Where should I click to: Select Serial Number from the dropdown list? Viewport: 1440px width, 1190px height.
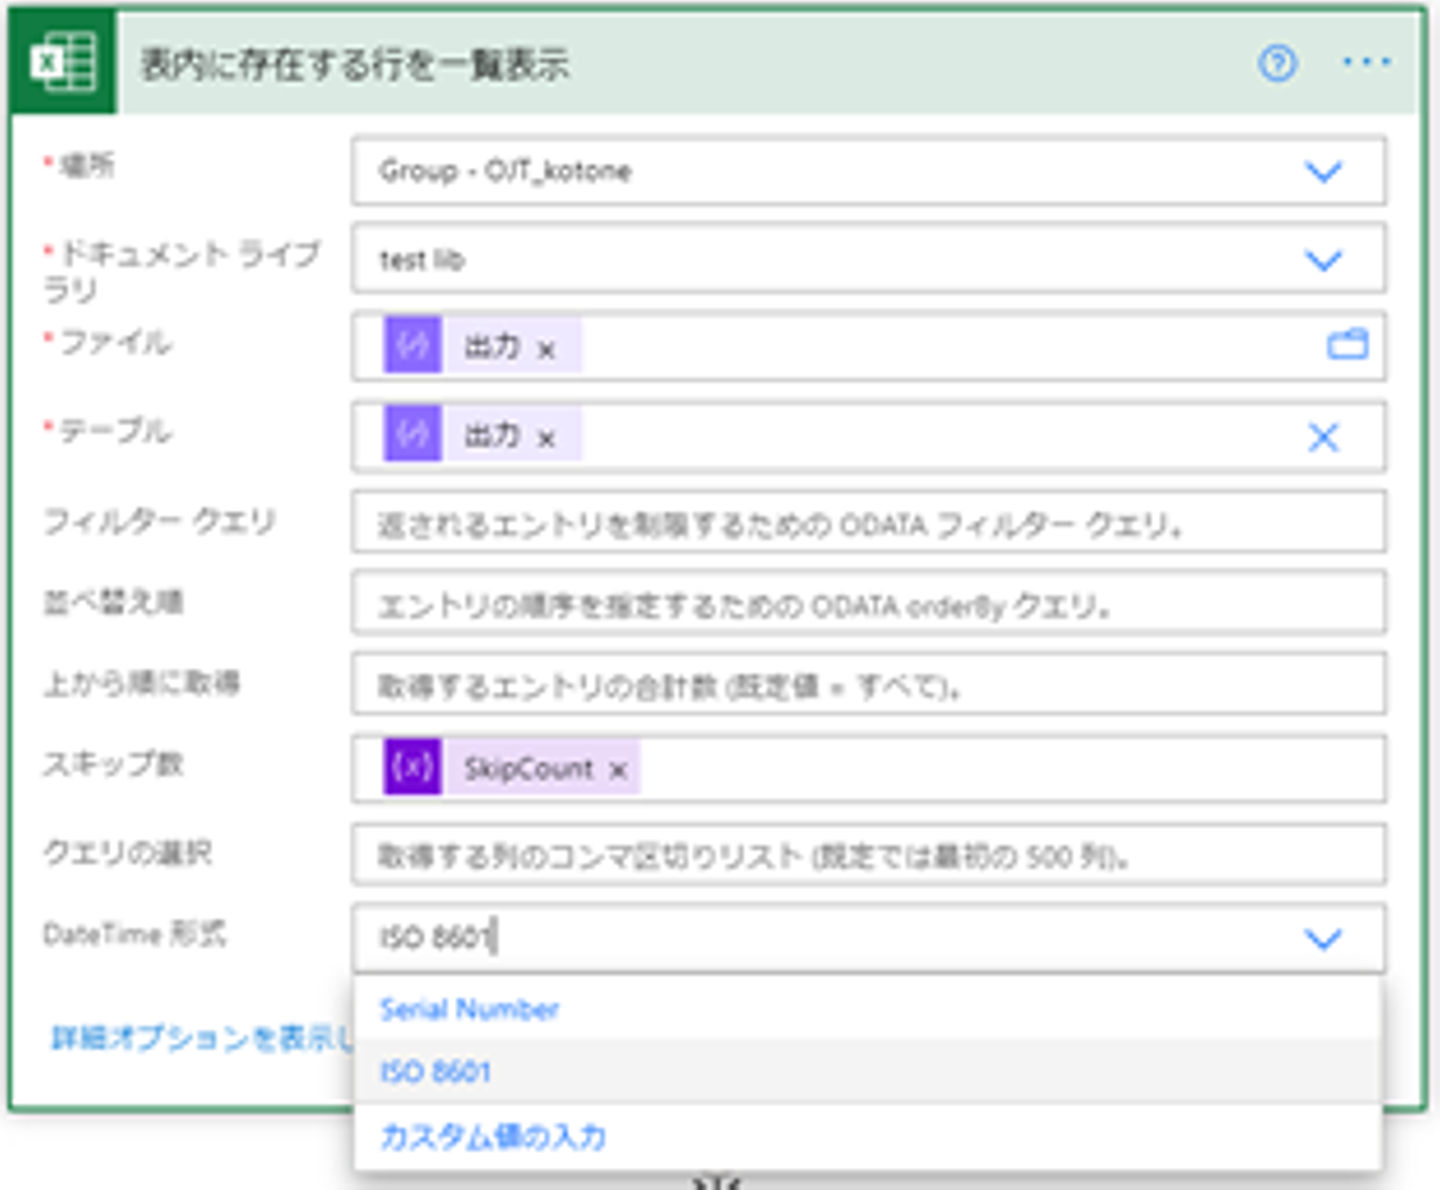click(x=469, y=1009)
